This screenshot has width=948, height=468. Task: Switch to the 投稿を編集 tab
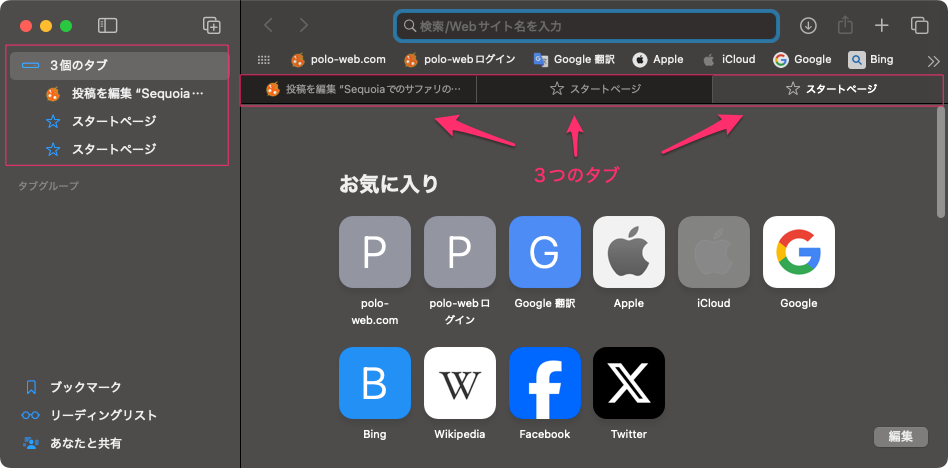point(358,90)
